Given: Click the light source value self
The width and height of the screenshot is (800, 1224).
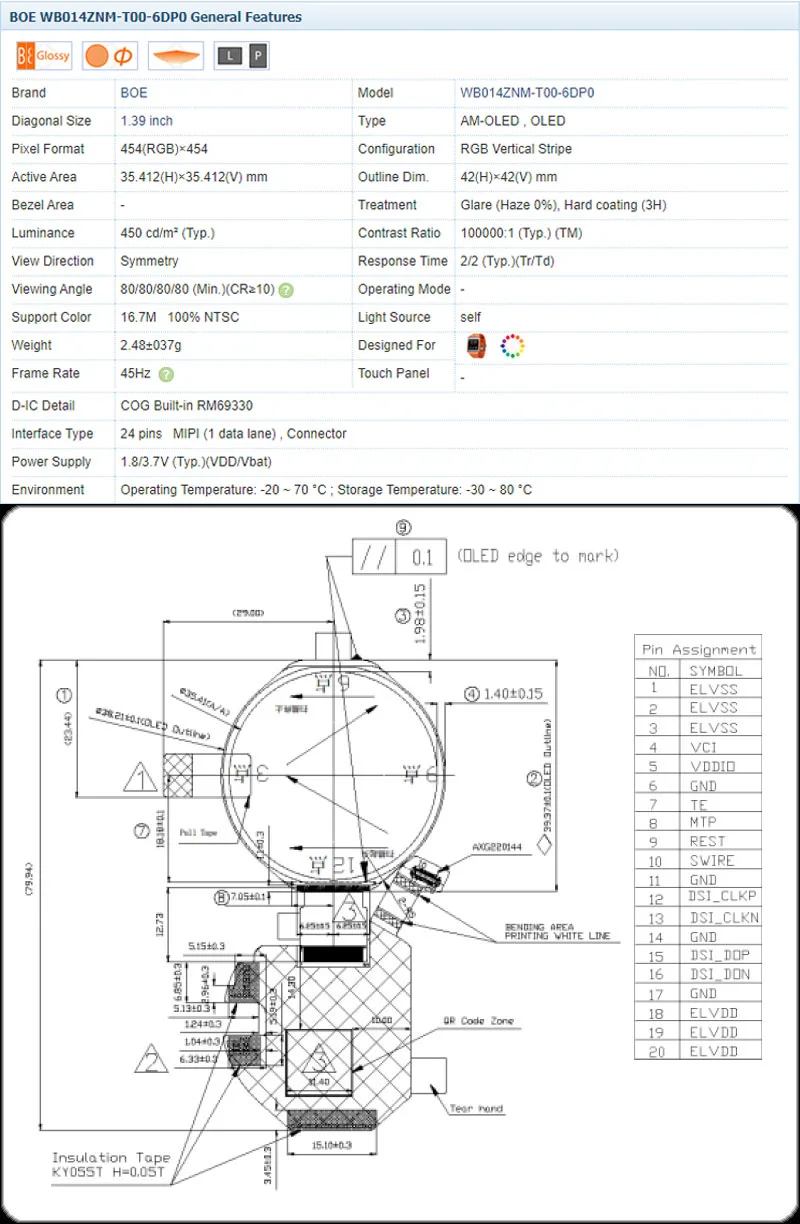Looking at the screenshot, I should [x=471, y=317].
